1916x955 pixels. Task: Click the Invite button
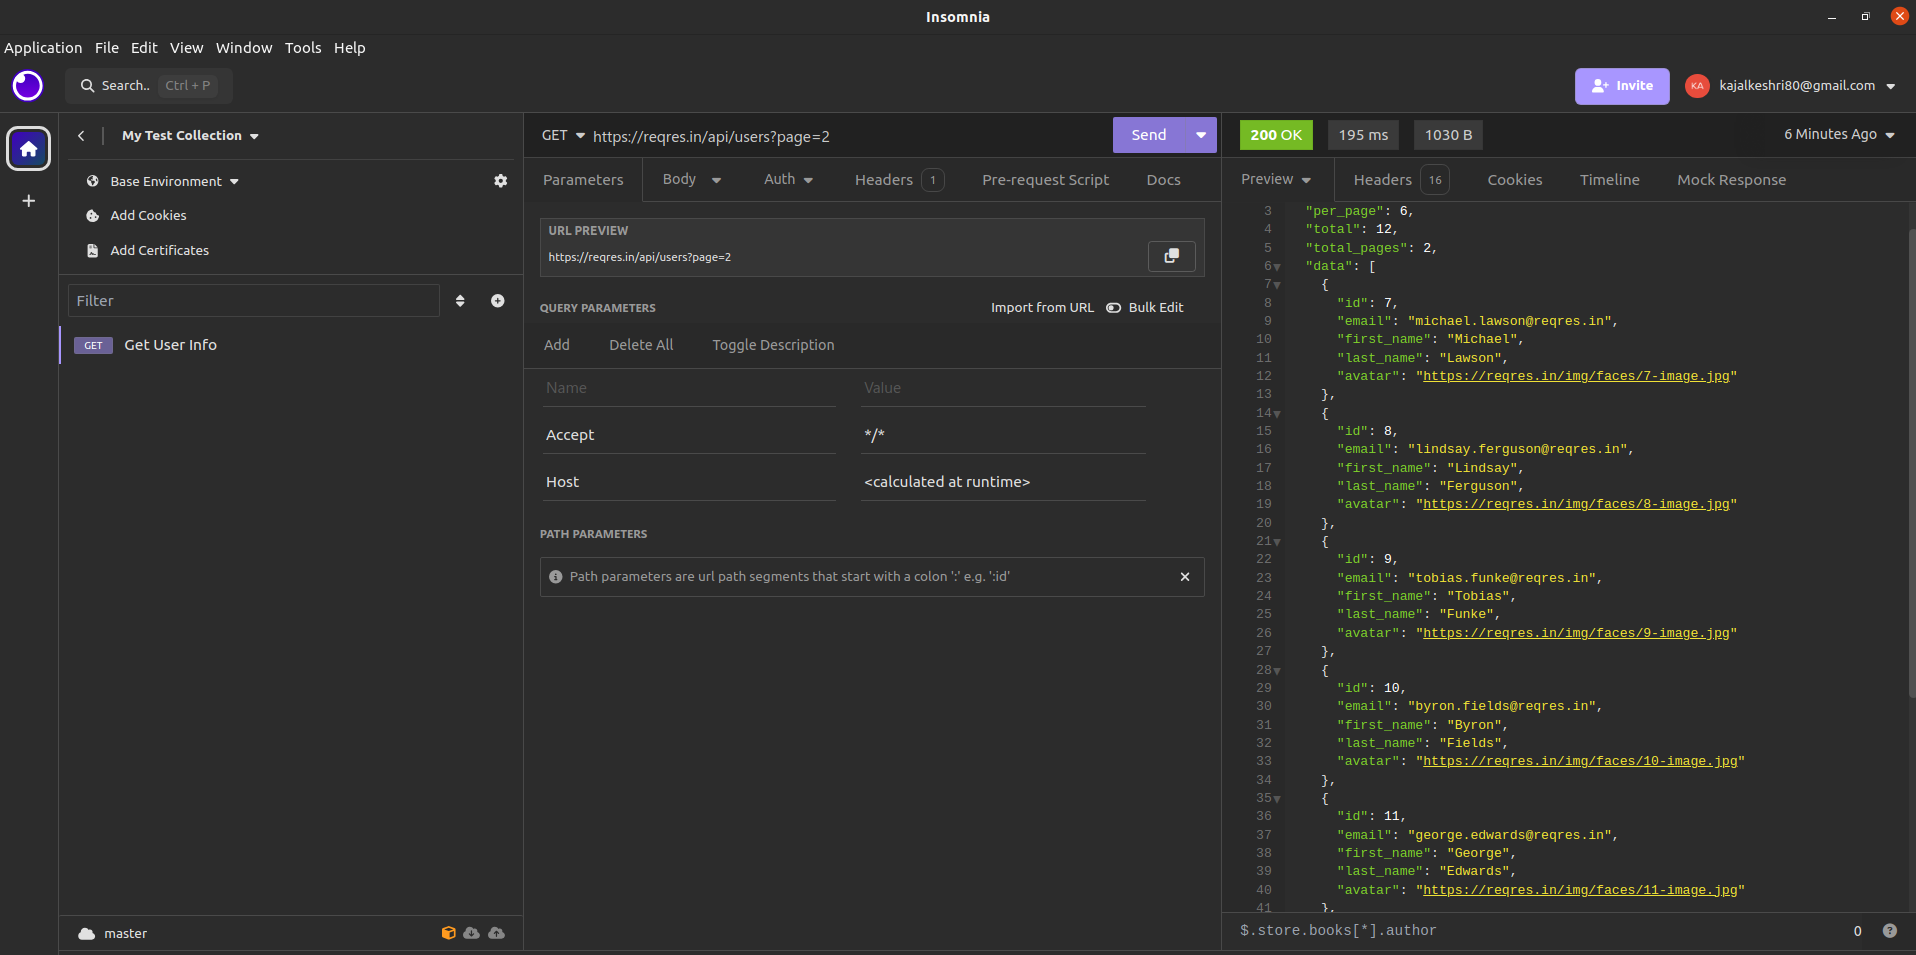point(1621,86)
